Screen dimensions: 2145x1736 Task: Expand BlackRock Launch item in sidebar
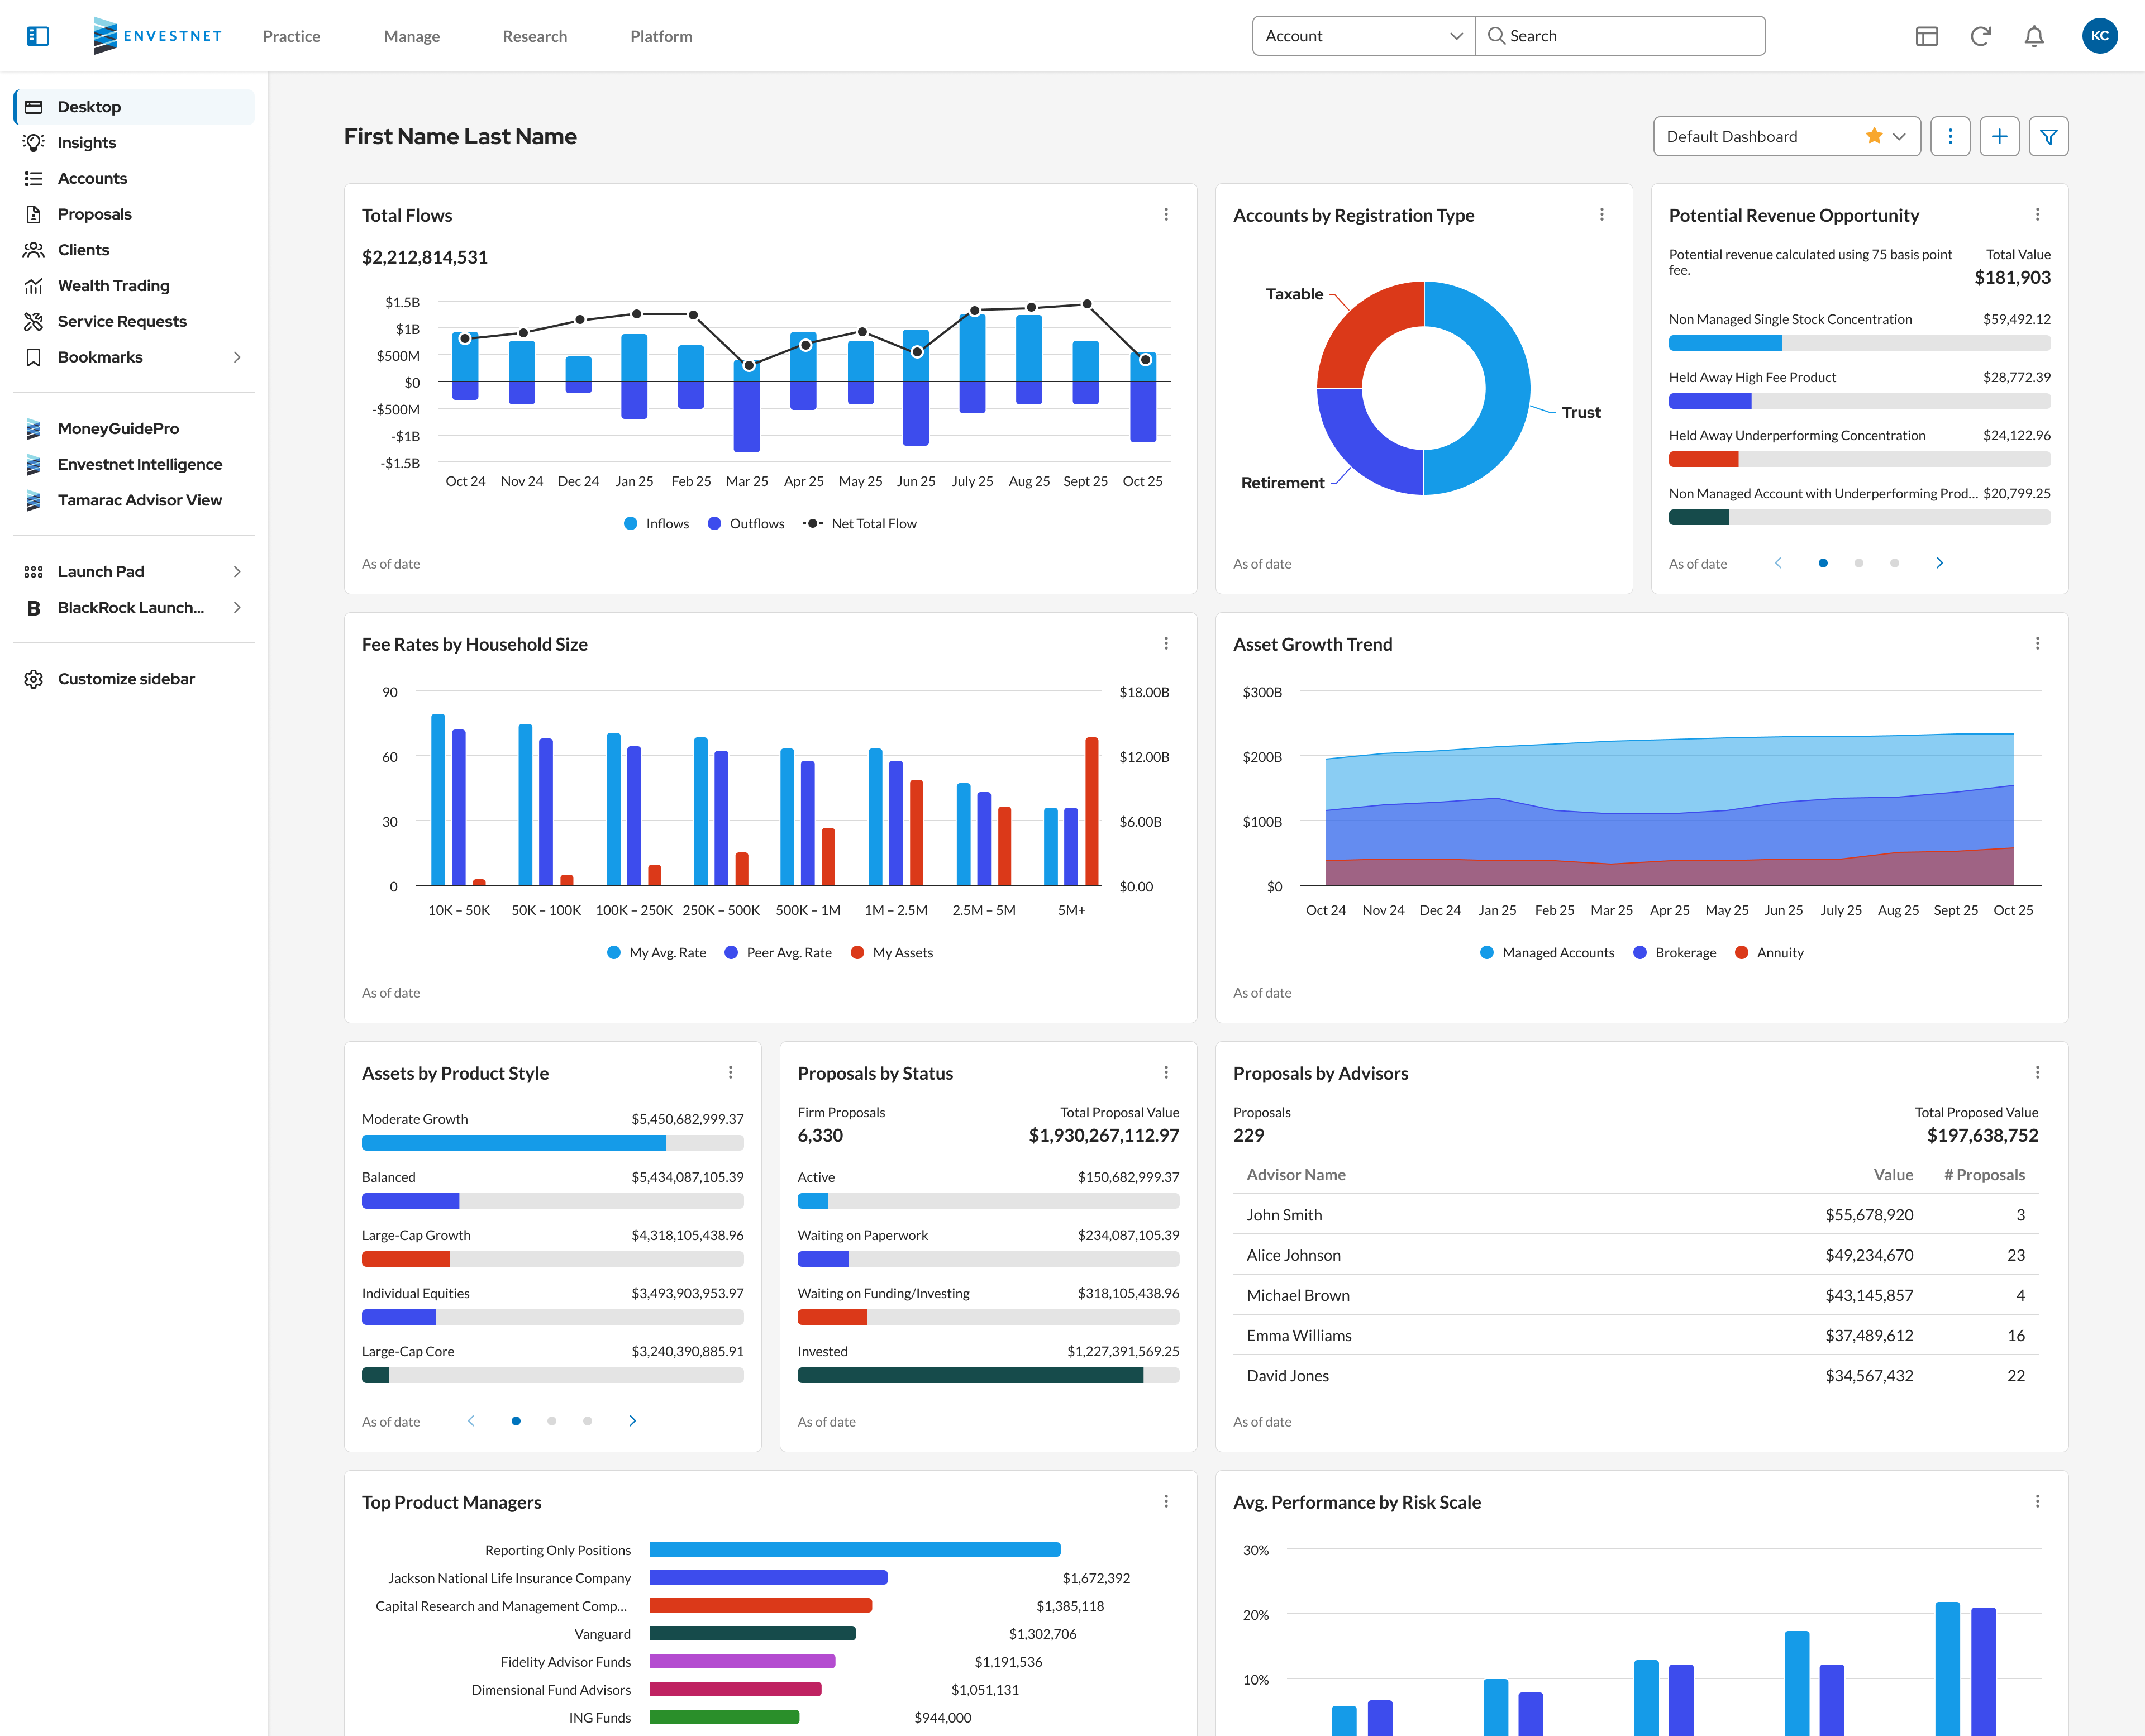pyautogui.click(x=133, y=608)
